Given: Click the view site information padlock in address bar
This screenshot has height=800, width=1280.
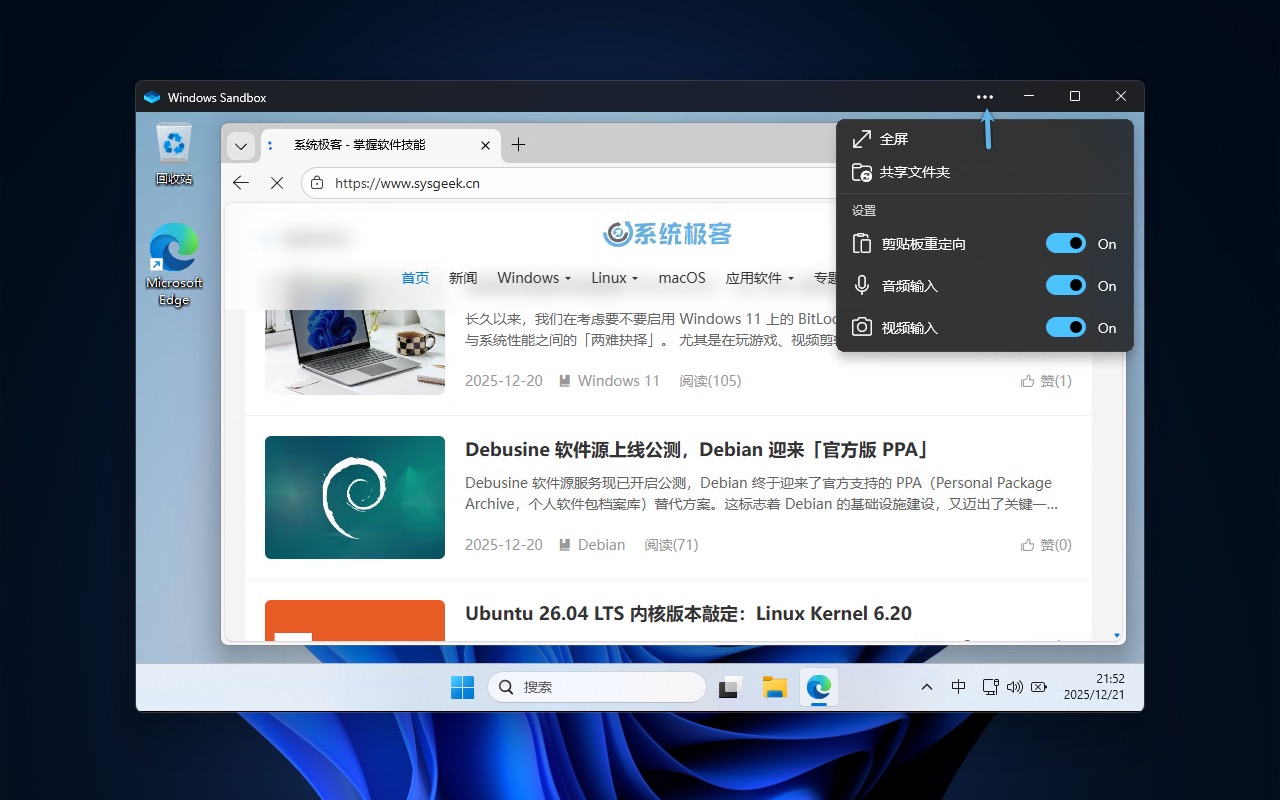Looking at the screenshot, I should click(316, 183).
